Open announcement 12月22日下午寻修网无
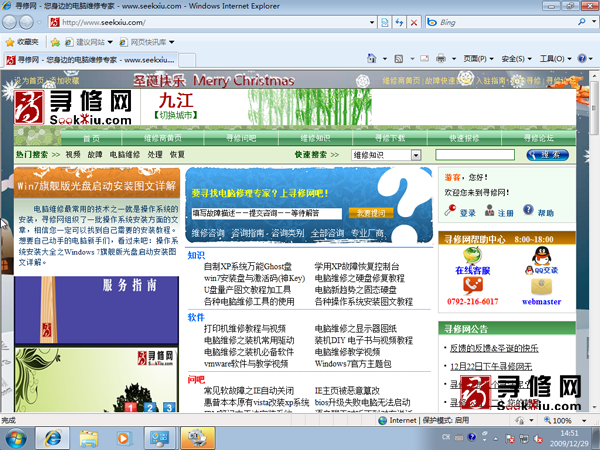600x450 pixels. coord(491,367)
